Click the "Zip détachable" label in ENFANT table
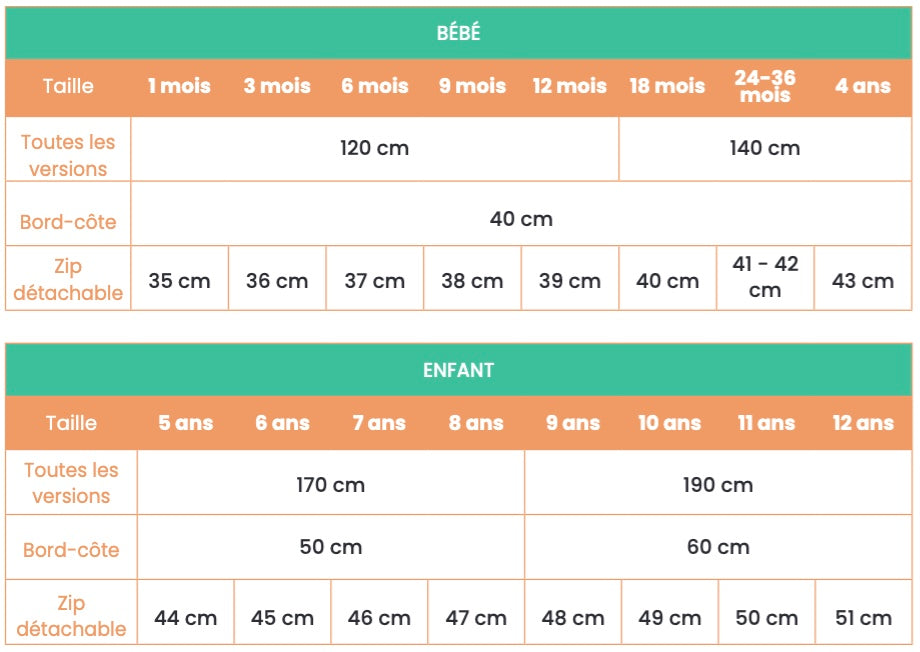The width and height of the screenshot is (920, 652). (x=71, y=616)
